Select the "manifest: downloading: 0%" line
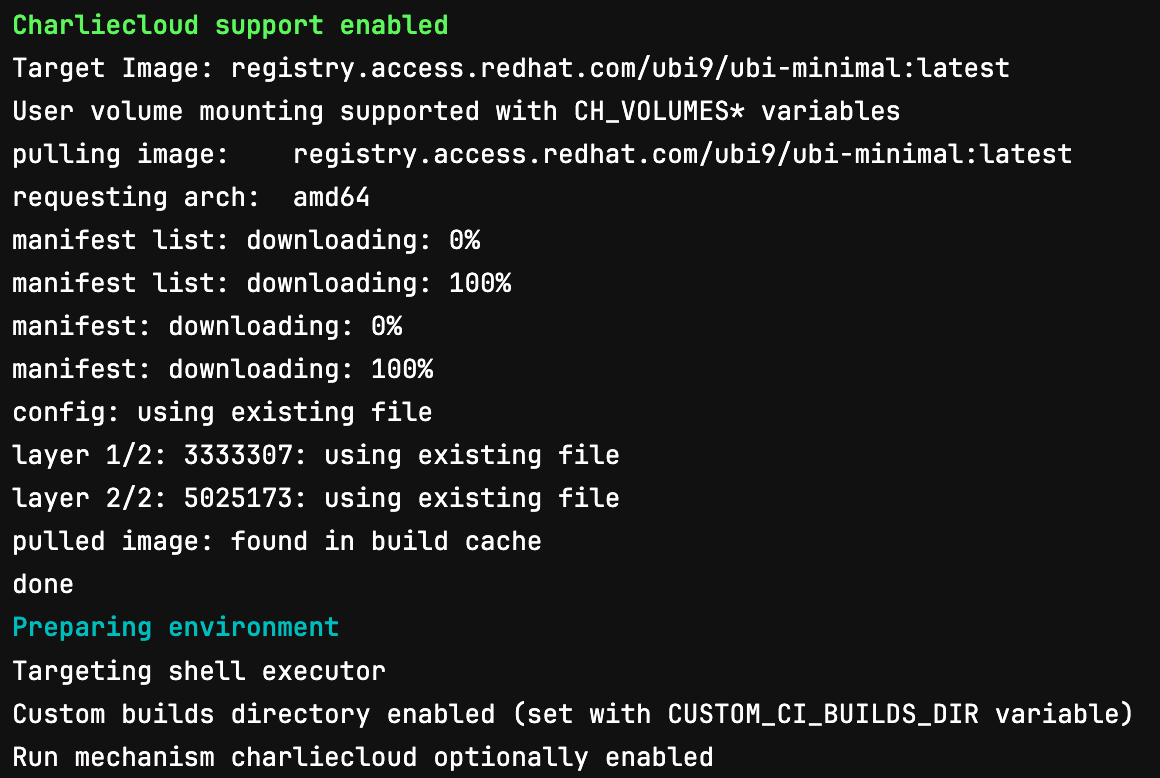Screen dimensions: 1160x778 pos(207,326)
